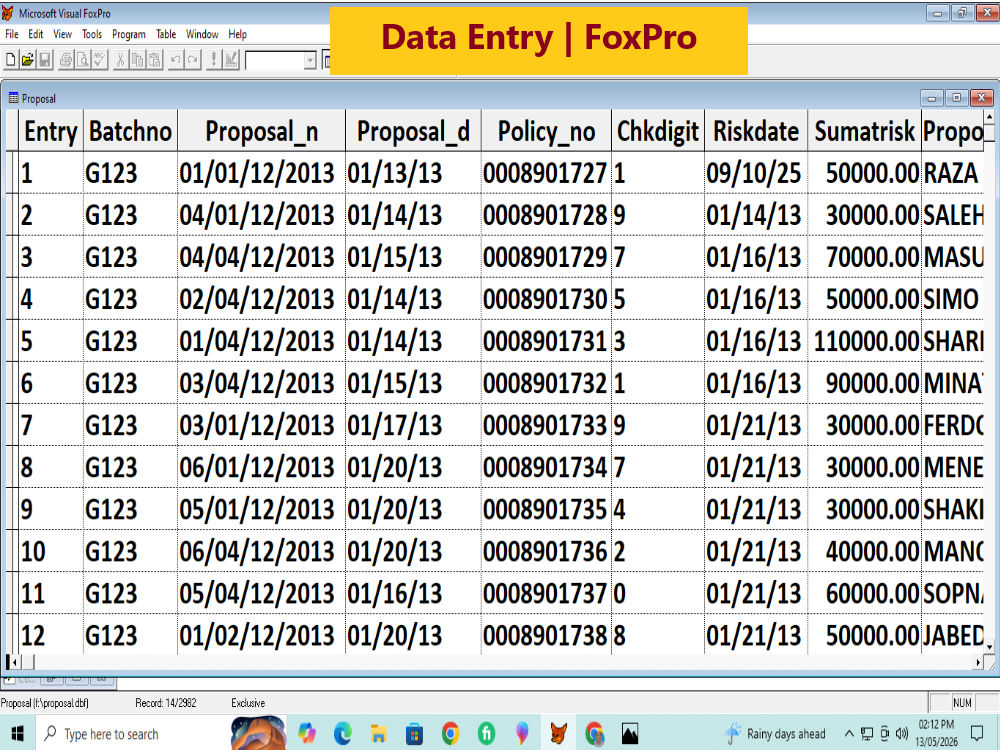The image size is (1000, 750).
Task: Open the Table menu
Action: tap(166, 34)
